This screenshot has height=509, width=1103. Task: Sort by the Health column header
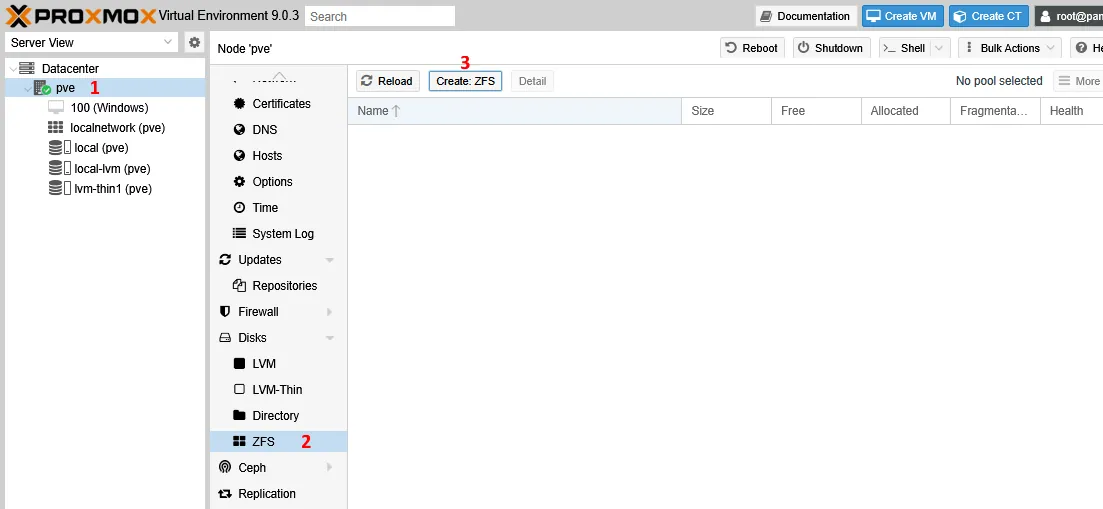click(1071, 110)
